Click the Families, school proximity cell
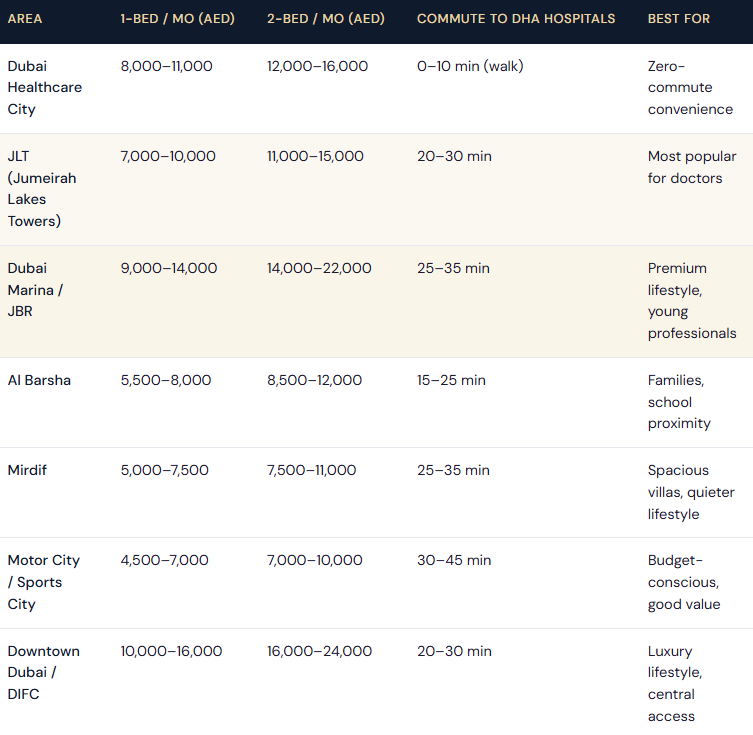 pos(679,402)
